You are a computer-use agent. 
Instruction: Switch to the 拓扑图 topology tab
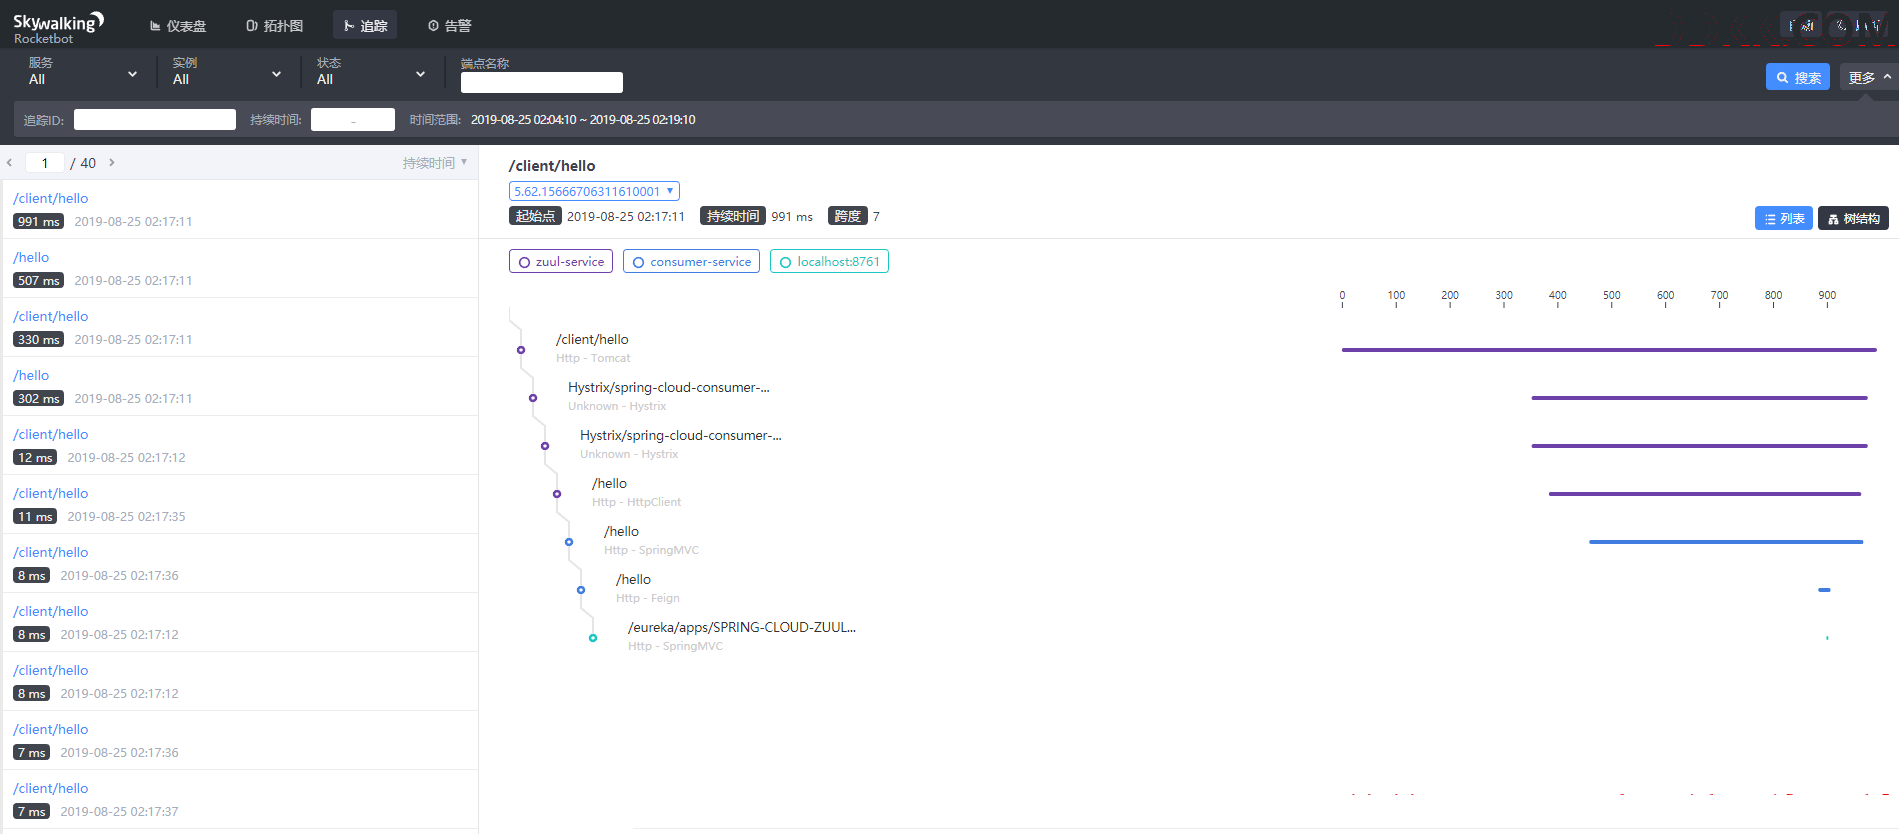tap(274, 25)
